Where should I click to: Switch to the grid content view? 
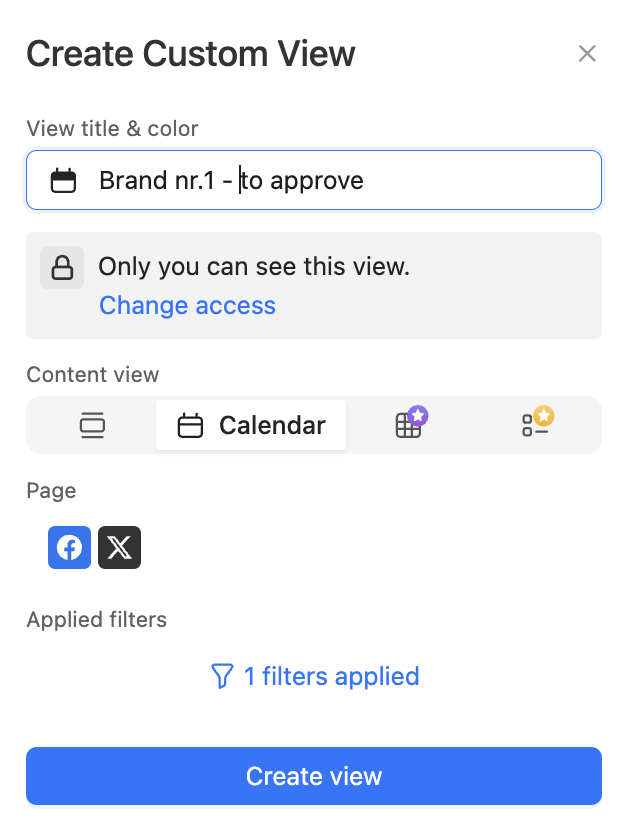[408, 426]
